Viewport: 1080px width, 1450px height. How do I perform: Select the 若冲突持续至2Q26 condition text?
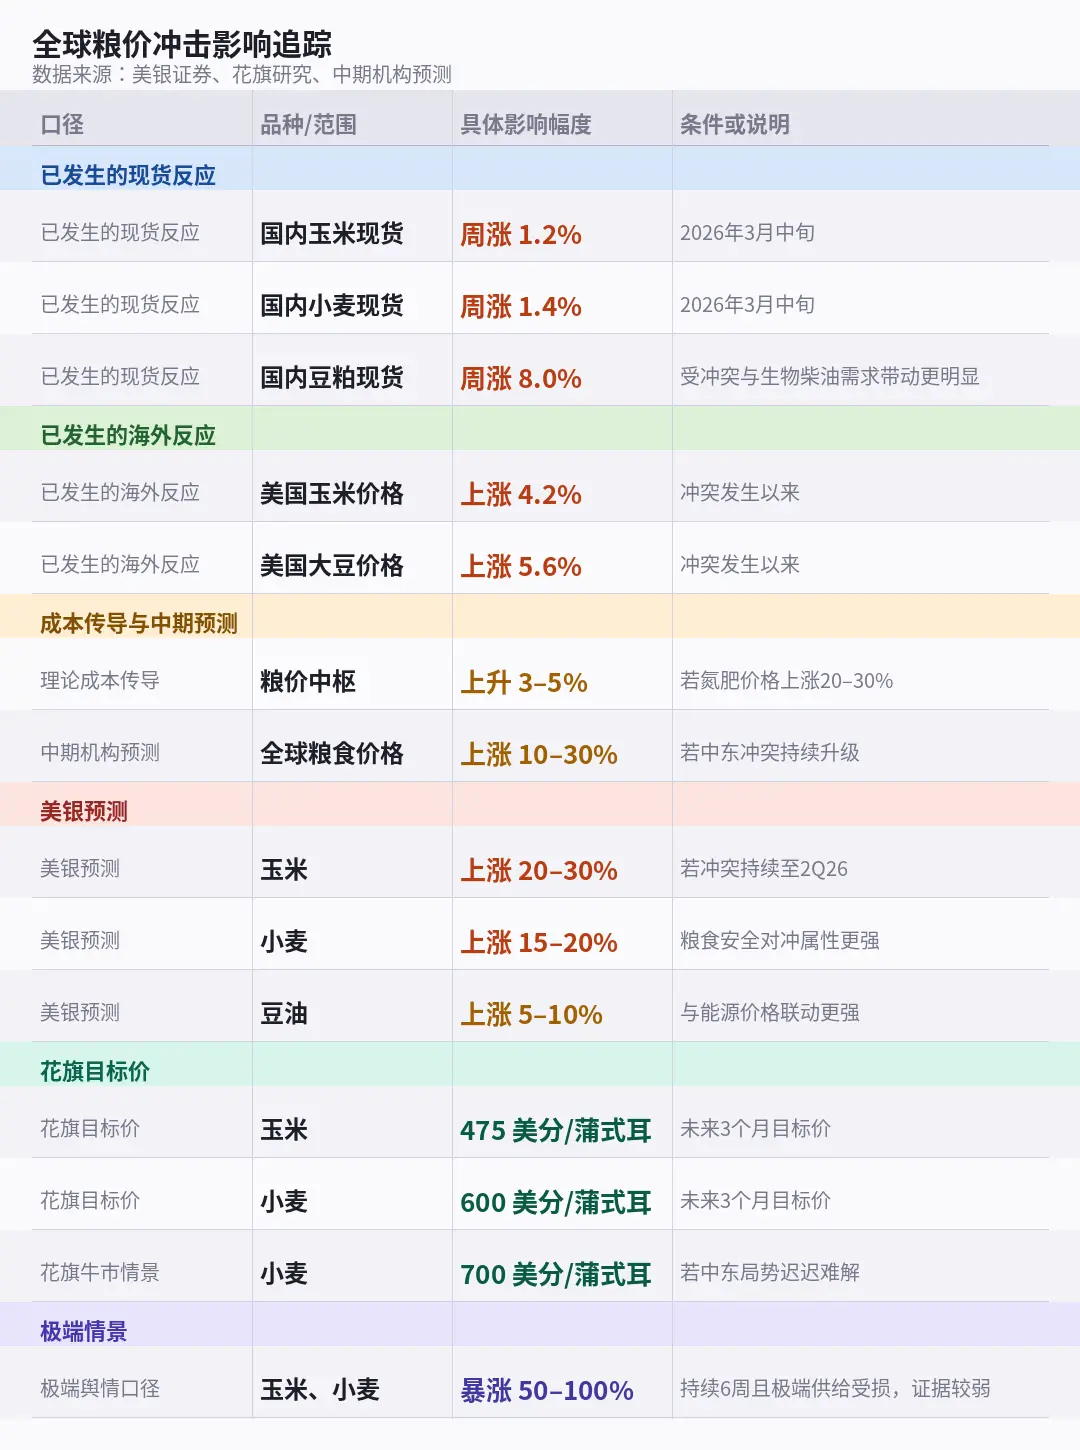click(x=767, y=870)
